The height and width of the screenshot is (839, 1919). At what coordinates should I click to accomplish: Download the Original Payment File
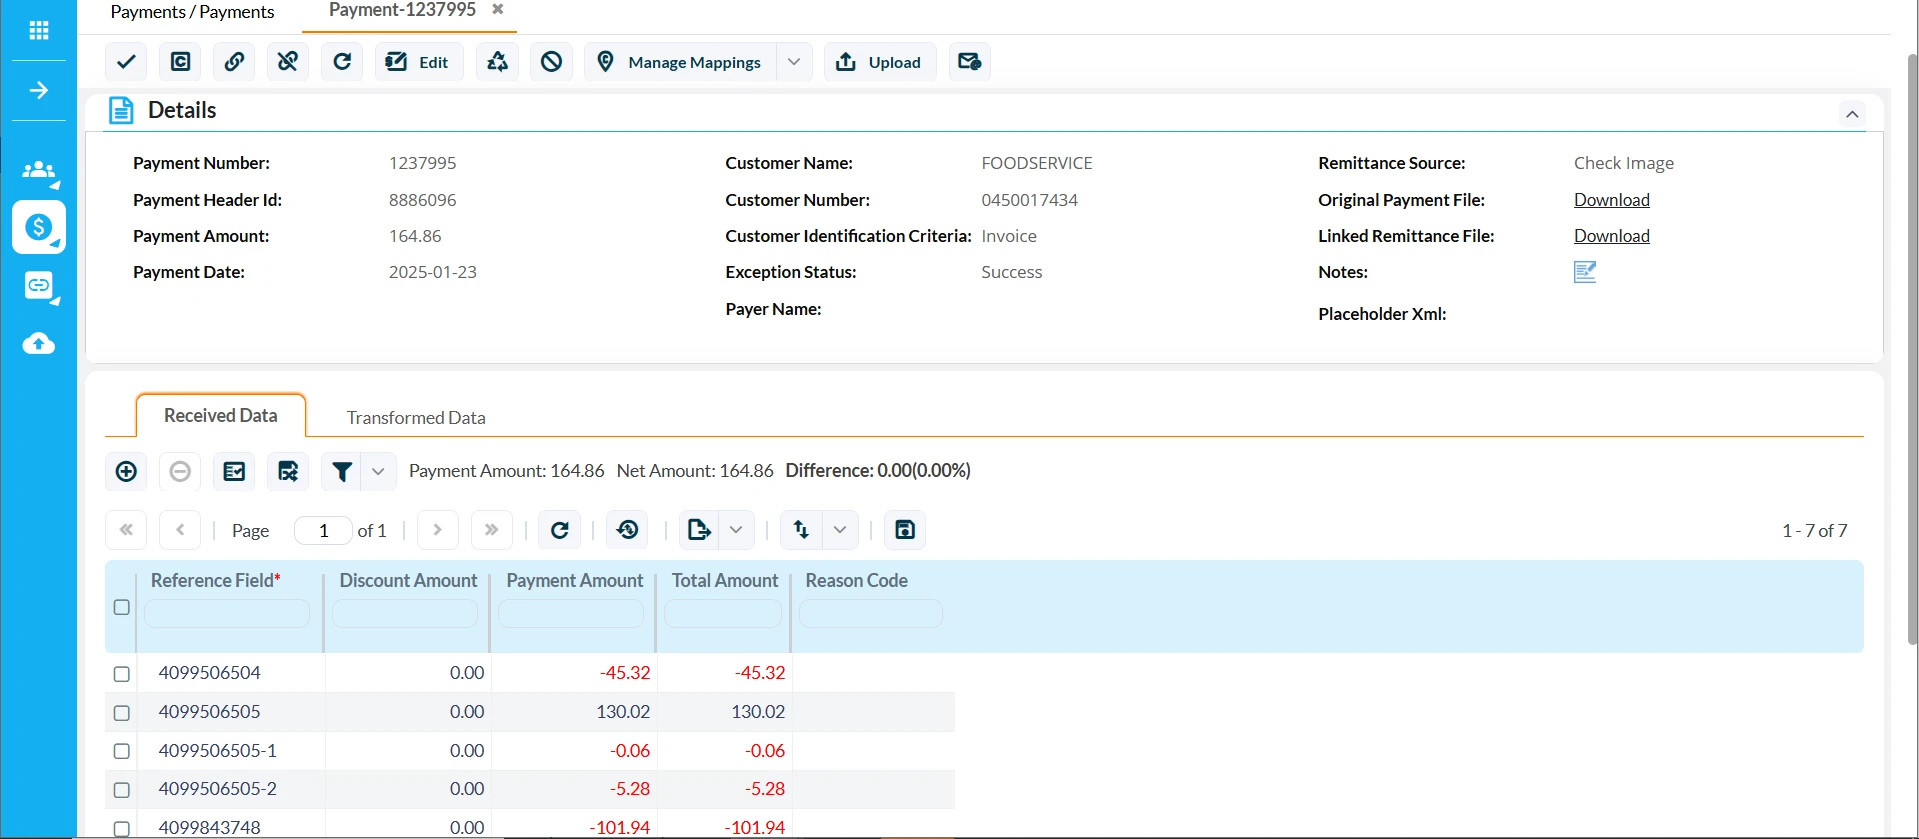pos(1611,200)
